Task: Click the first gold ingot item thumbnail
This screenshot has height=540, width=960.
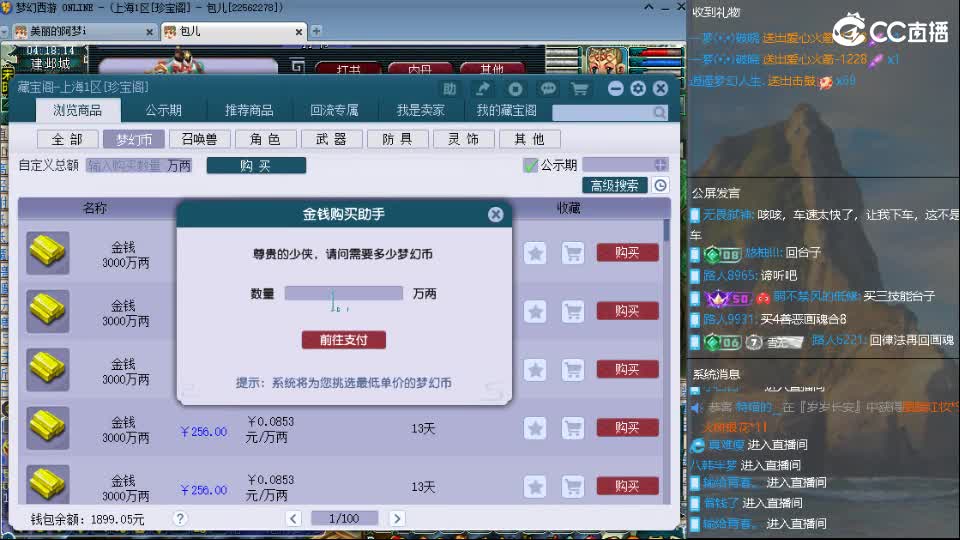Action: pos(48,253)
